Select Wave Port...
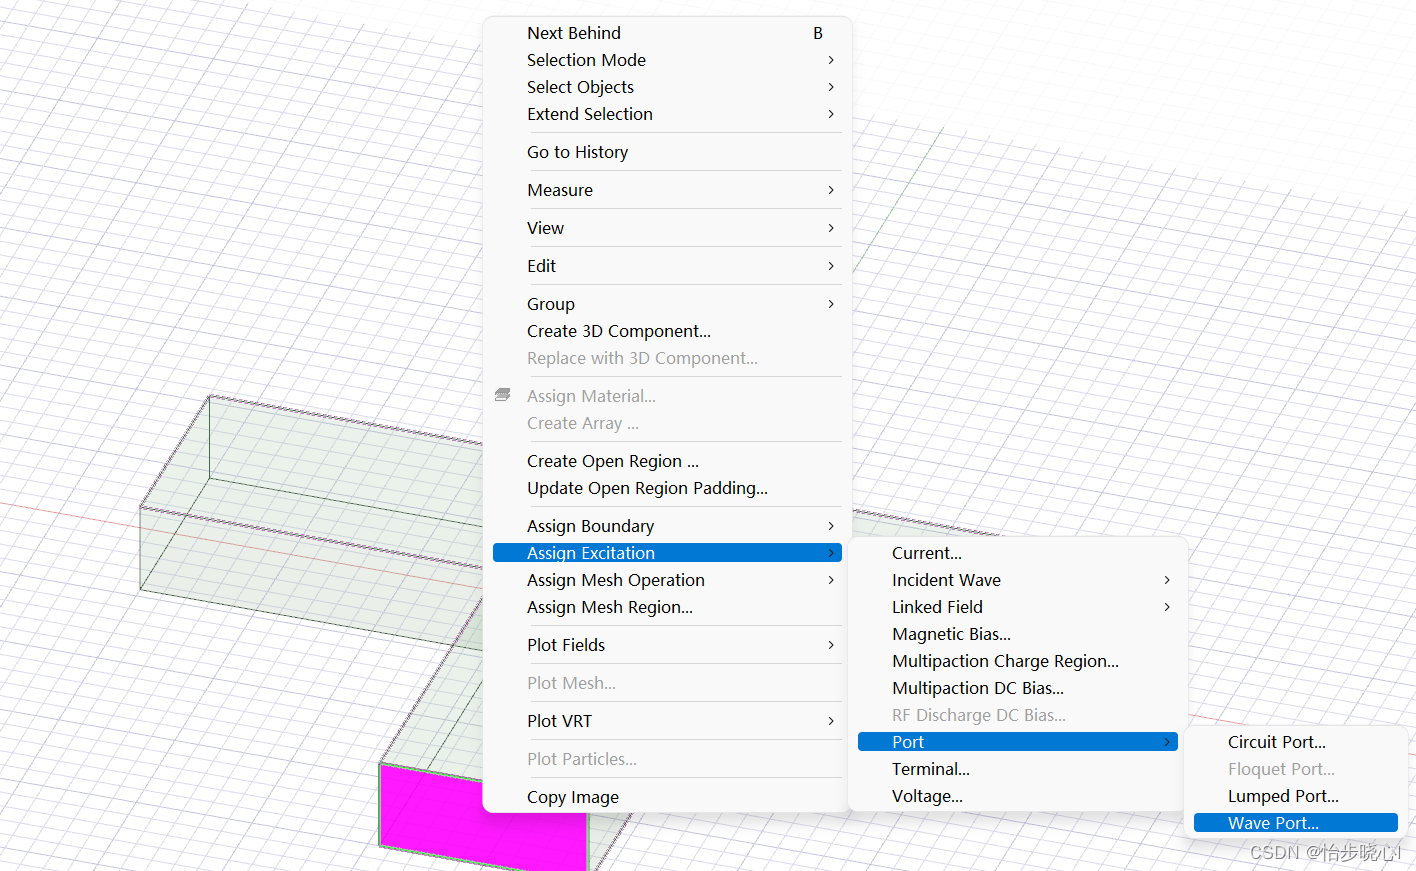1416x871 pixels. pos(1296,823)
